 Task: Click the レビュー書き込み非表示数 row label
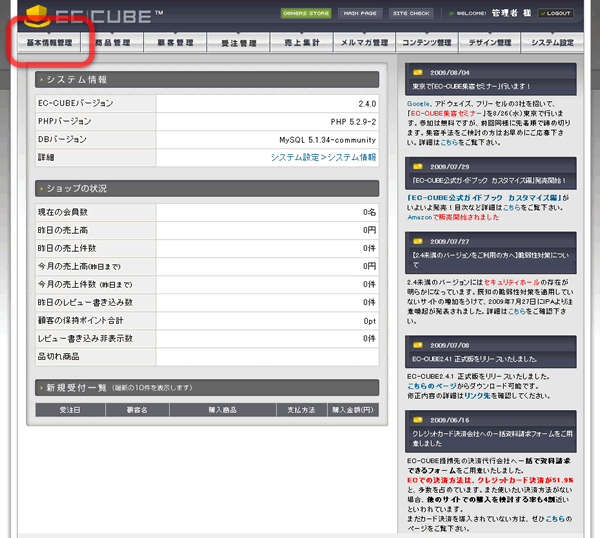tap(85, 338)
